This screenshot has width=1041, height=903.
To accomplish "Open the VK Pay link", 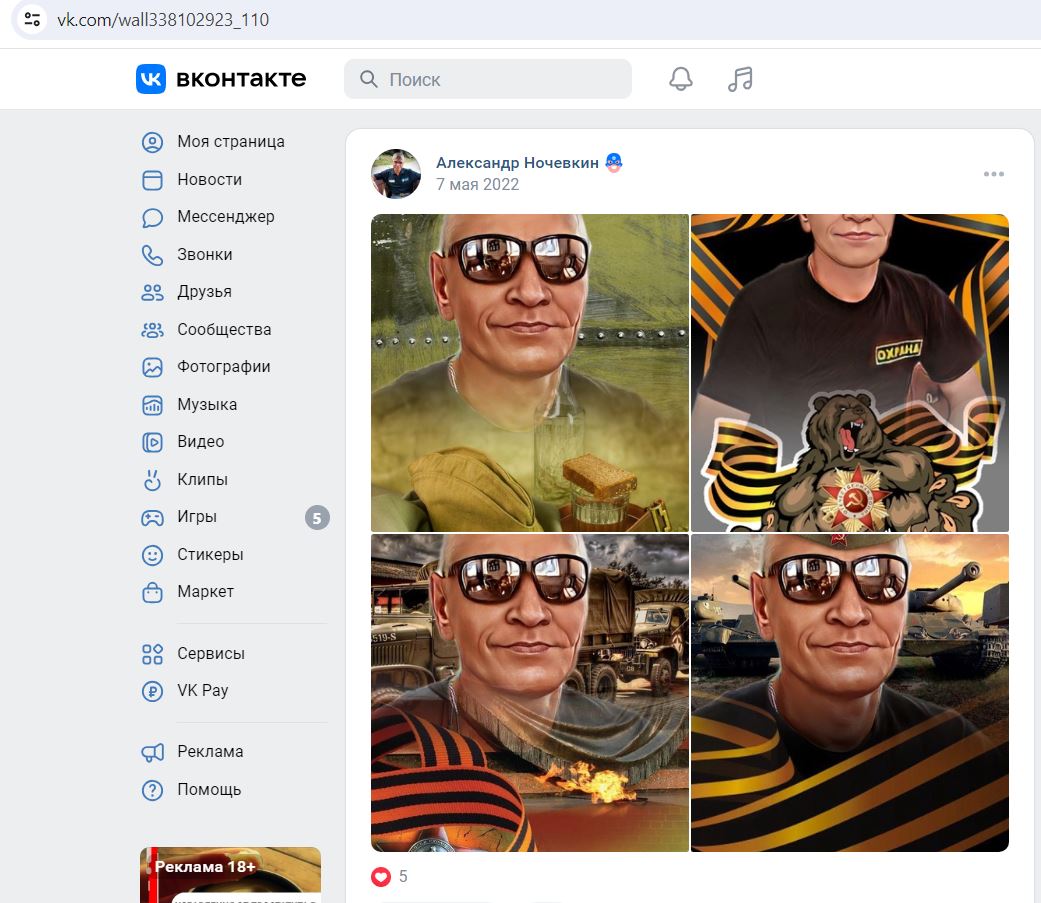I will (202, 691).
